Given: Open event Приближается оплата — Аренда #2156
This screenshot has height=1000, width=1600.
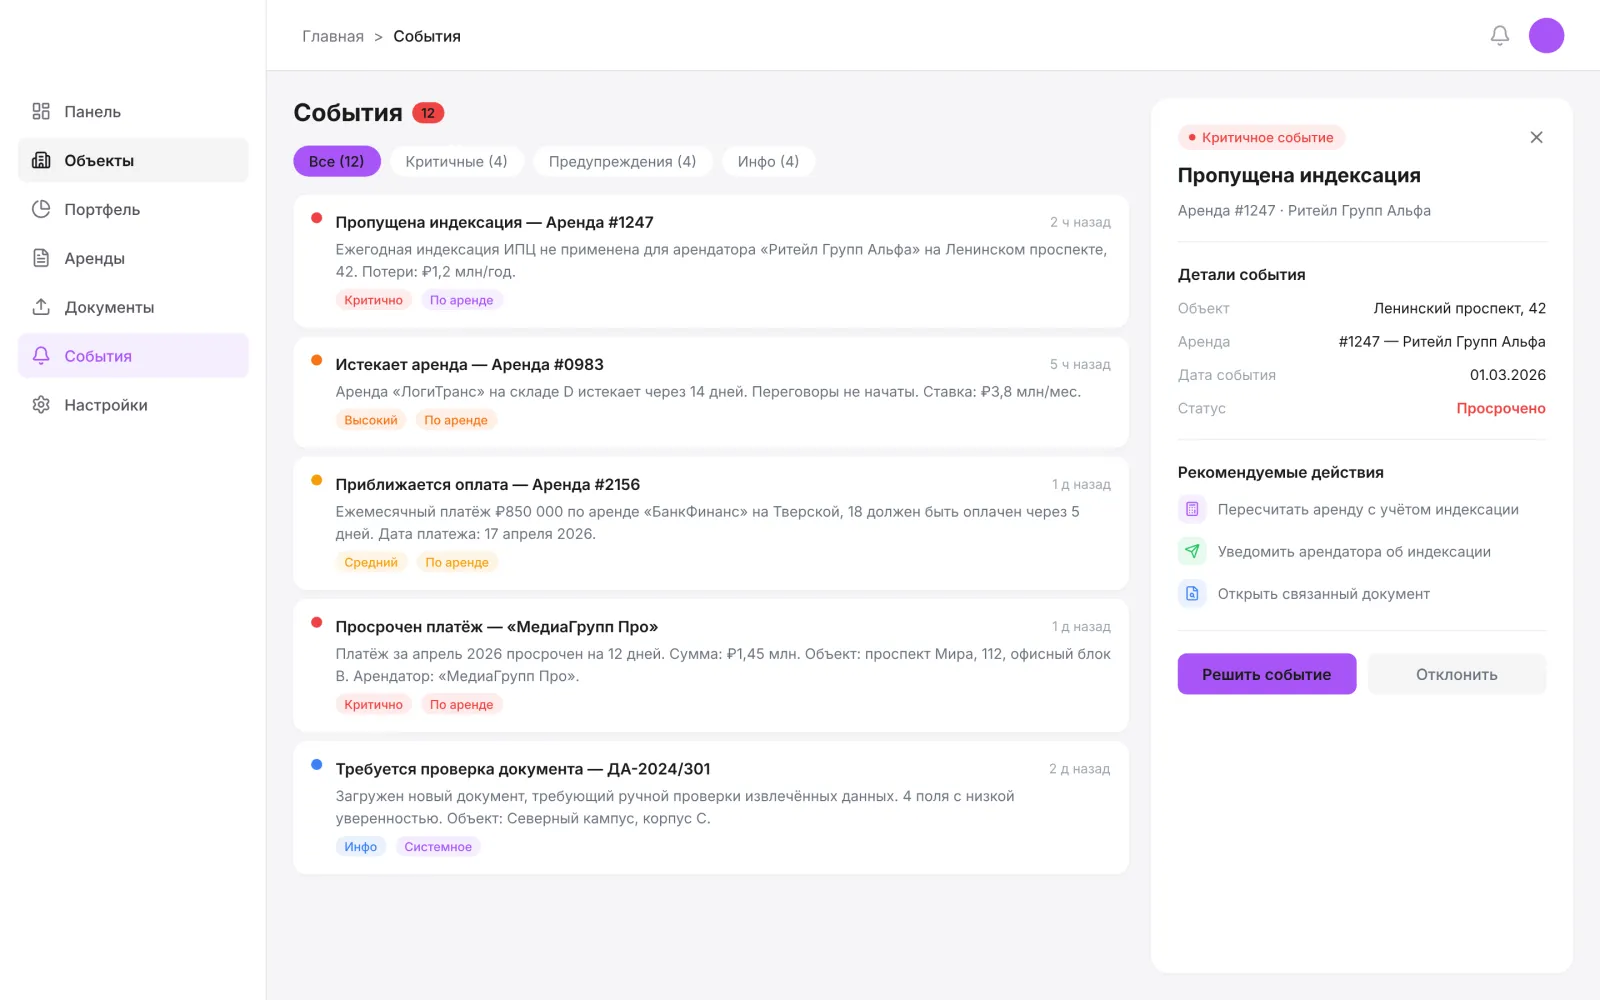Looking at the screenshot, I should (x=711, y=523).
